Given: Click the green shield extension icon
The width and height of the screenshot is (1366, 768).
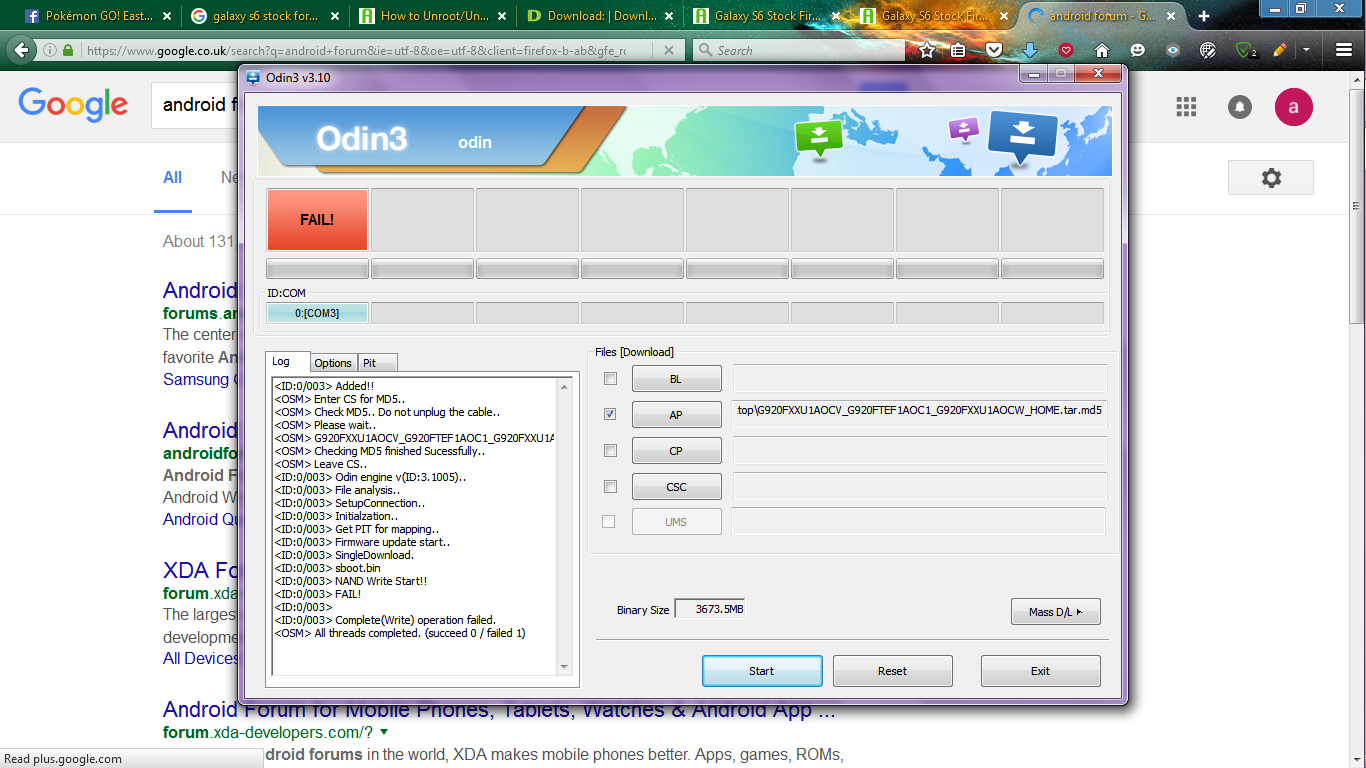Looking at the screenshot, I should coord(1245,50).
